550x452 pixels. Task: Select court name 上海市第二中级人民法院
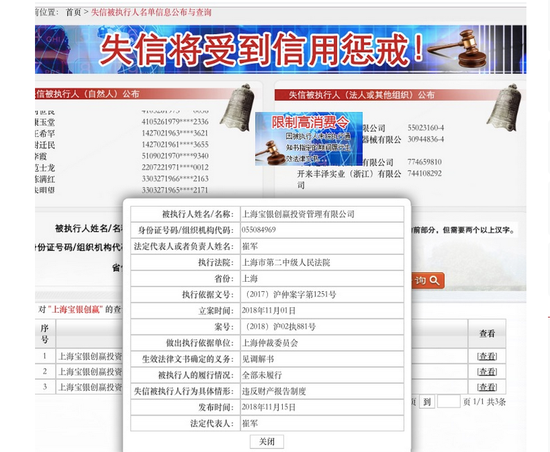pyautogui.click(x=286, y=262)
